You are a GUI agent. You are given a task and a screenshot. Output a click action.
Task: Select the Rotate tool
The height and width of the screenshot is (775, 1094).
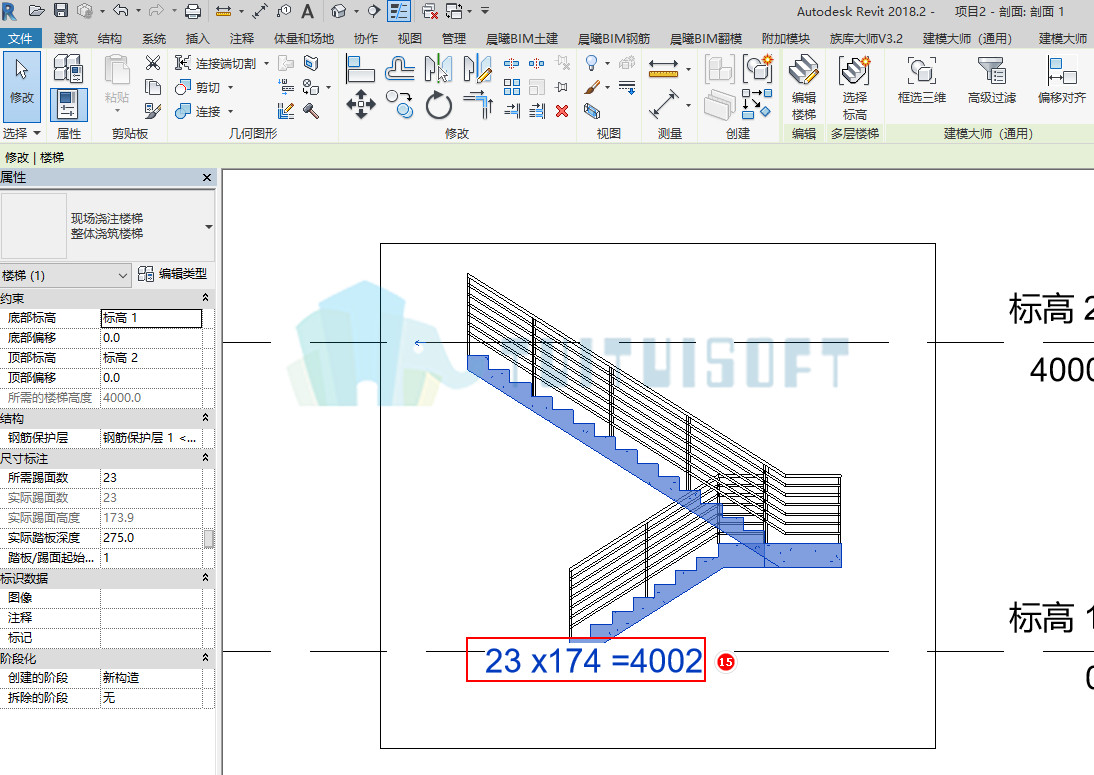coord(439,105)
